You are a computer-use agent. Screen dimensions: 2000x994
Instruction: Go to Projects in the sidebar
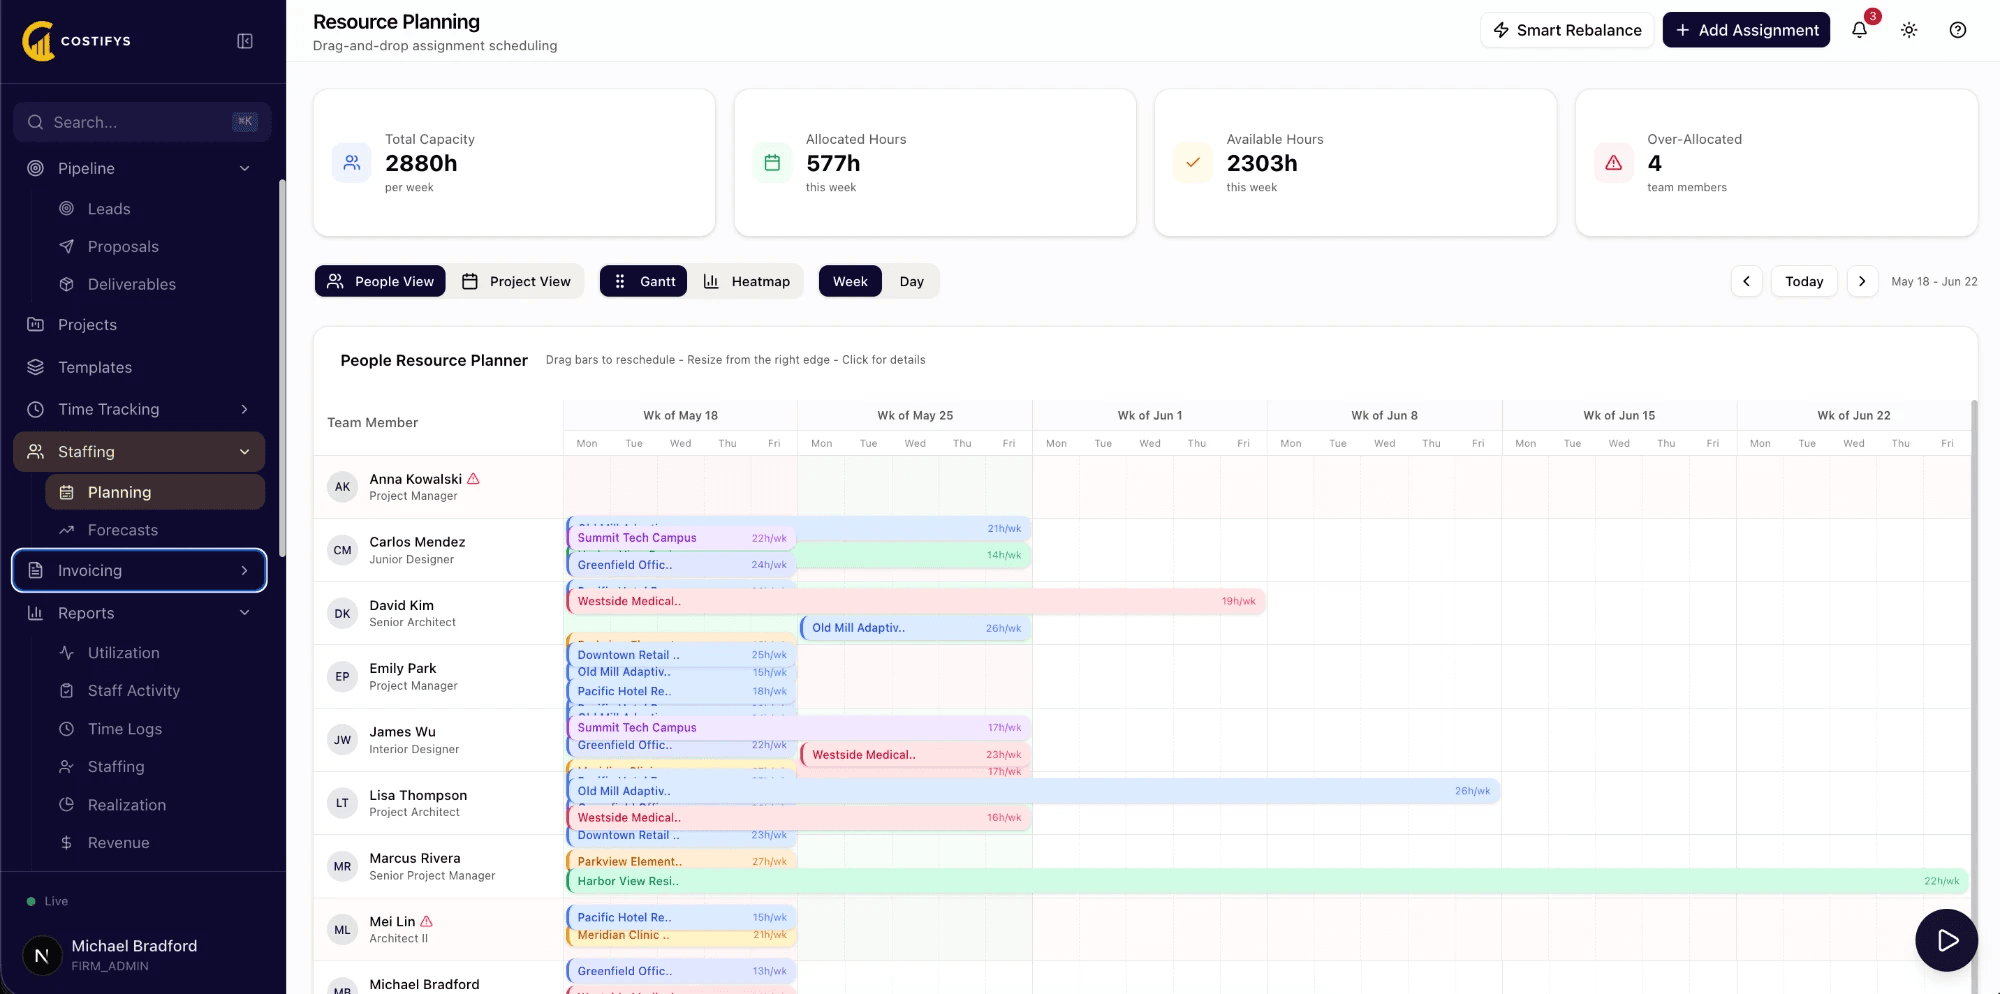tap(87, 325)
